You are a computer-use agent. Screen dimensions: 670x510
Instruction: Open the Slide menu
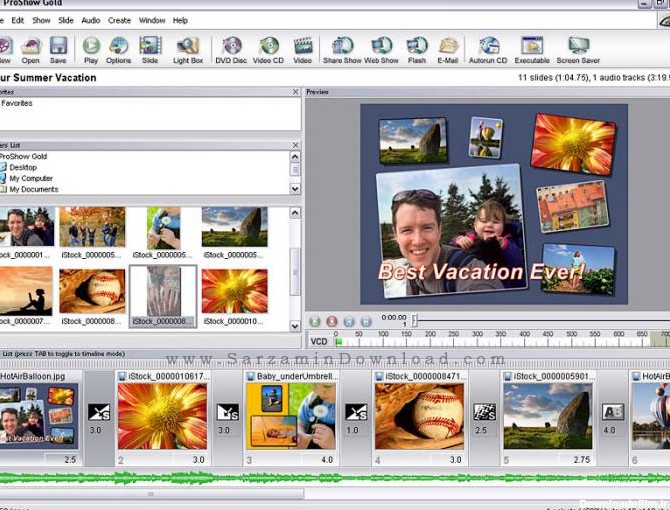pyautogui.click(x=66, y=21)
